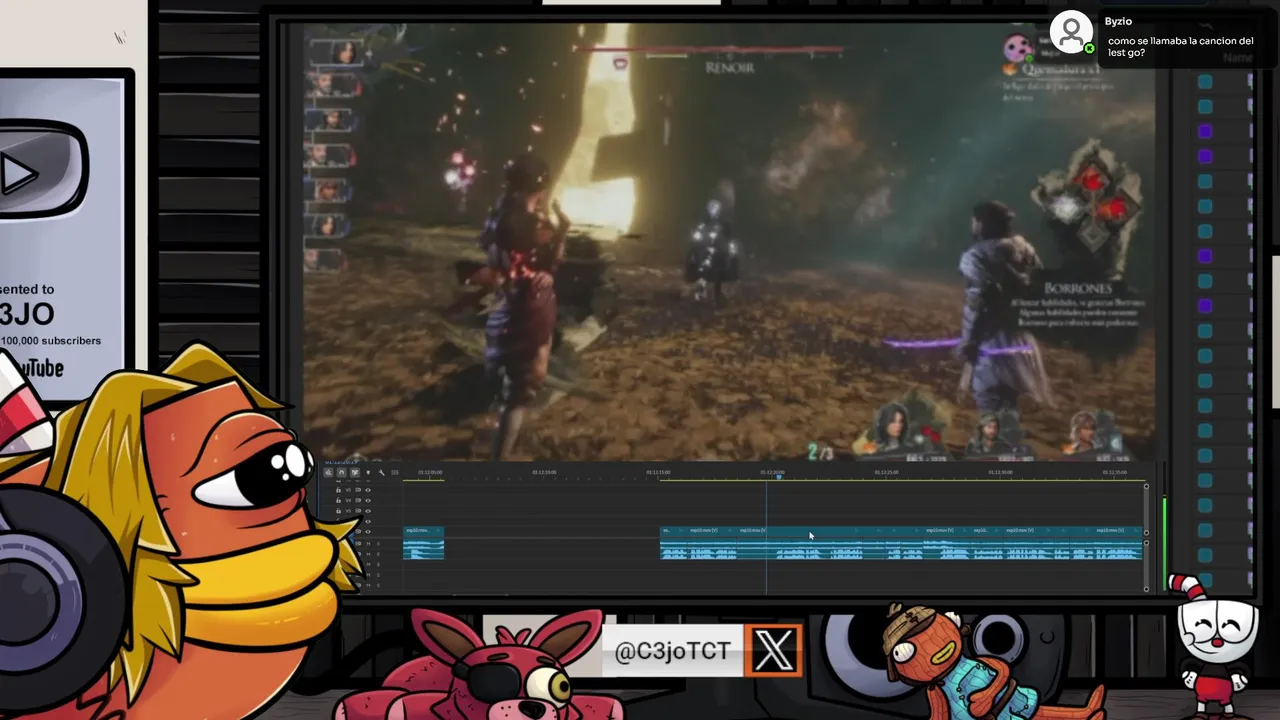
Task: Click ruler timecode 01:12:30:00
Action: tap(1000, 472)
